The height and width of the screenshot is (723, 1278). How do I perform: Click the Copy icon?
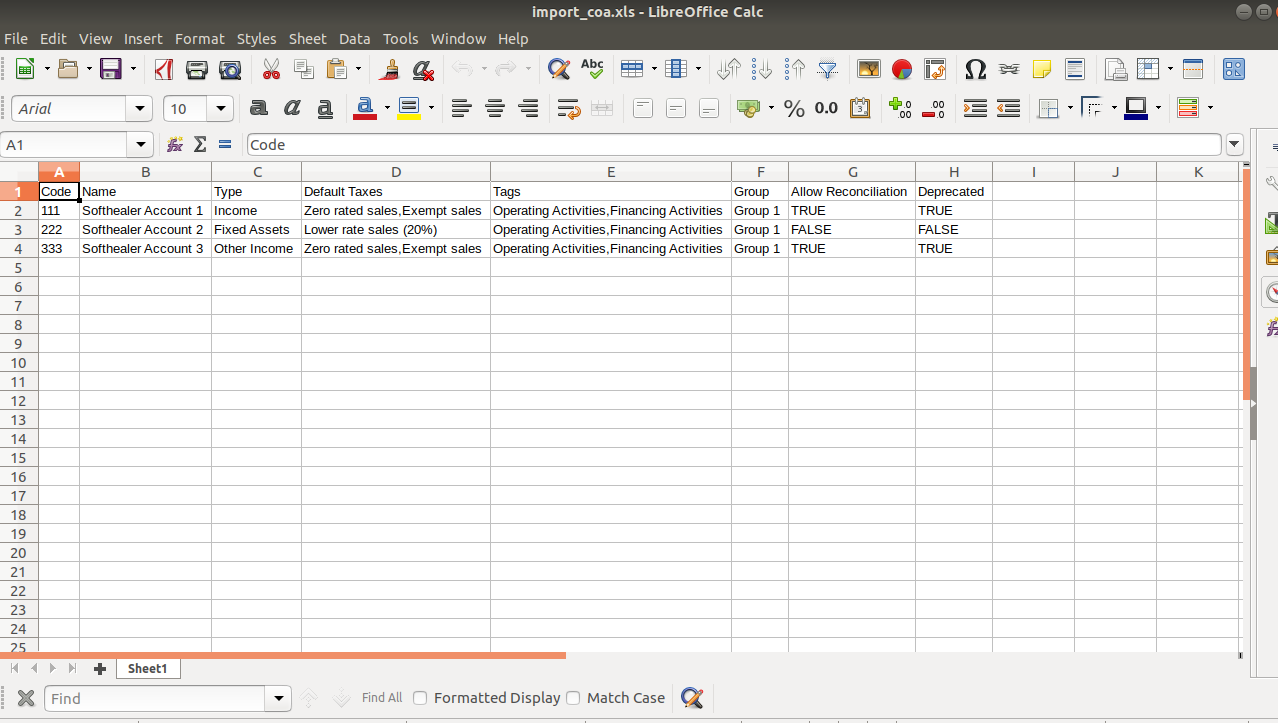click(304, 69)
